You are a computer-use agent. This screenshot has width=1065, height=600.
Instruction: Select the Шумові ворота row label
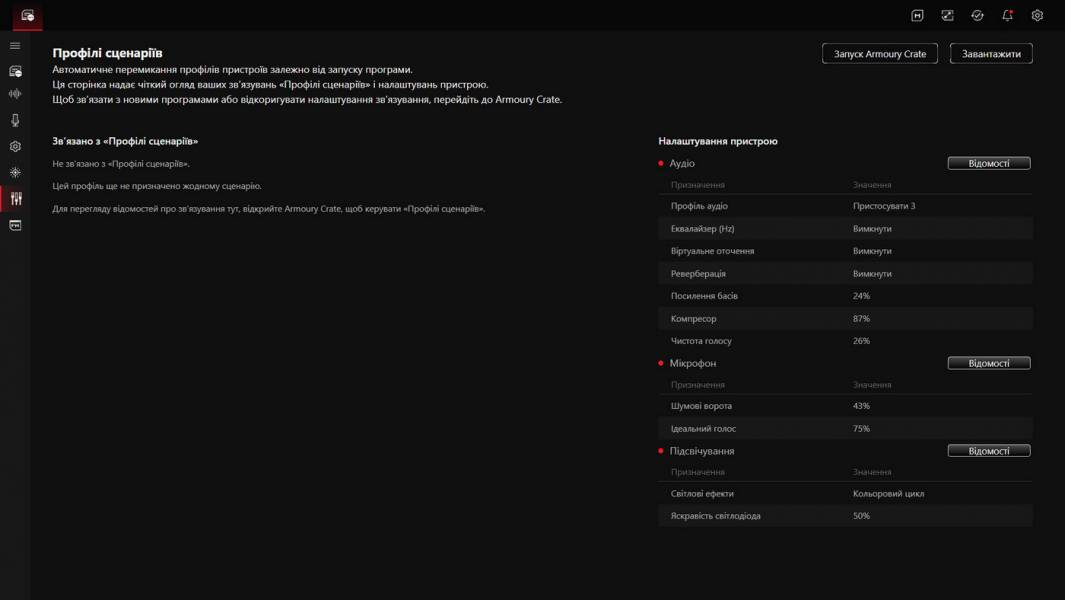pos(701,406)
